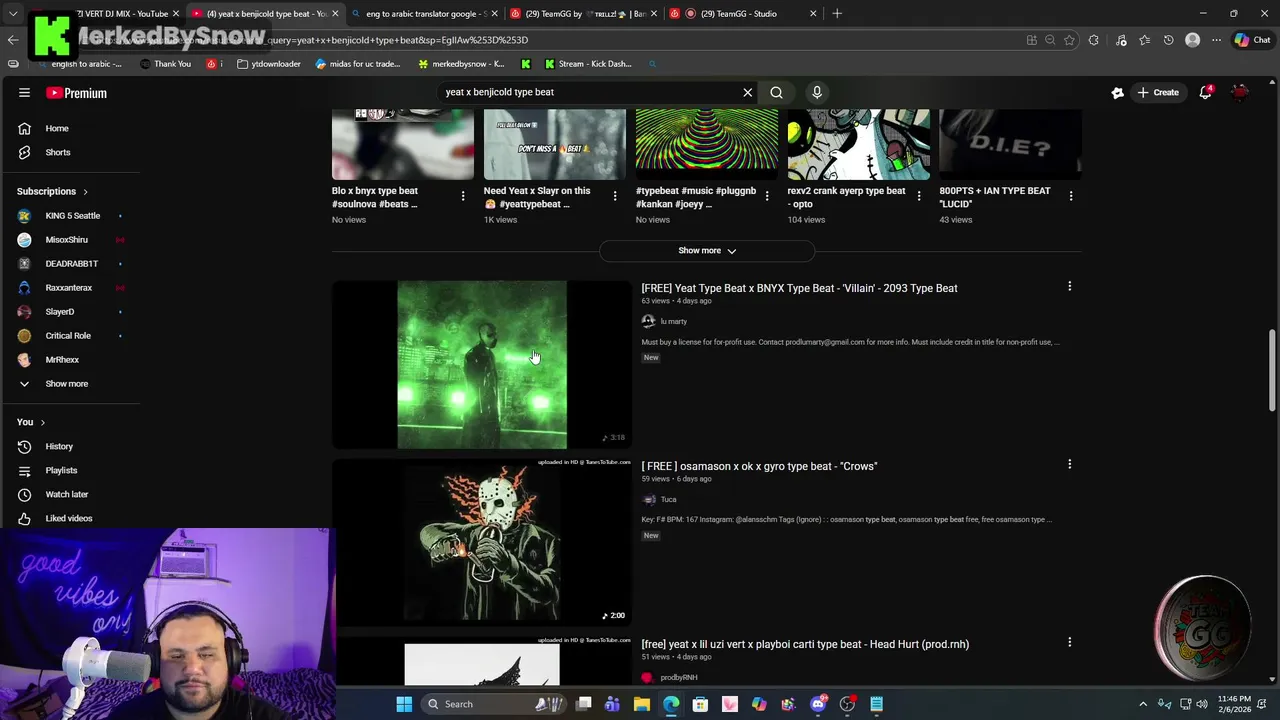Screen dimensions: 1280x720
Task: Open Watch later in the sidebar
Action: pos(67,494)
